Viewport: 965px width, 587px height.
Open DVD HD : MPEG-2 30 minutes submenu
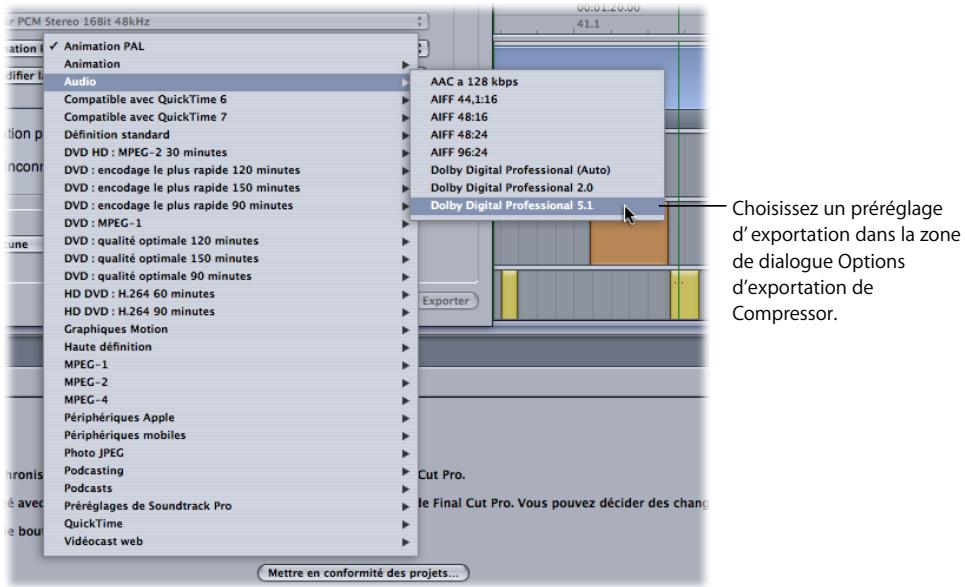(231, 153)
